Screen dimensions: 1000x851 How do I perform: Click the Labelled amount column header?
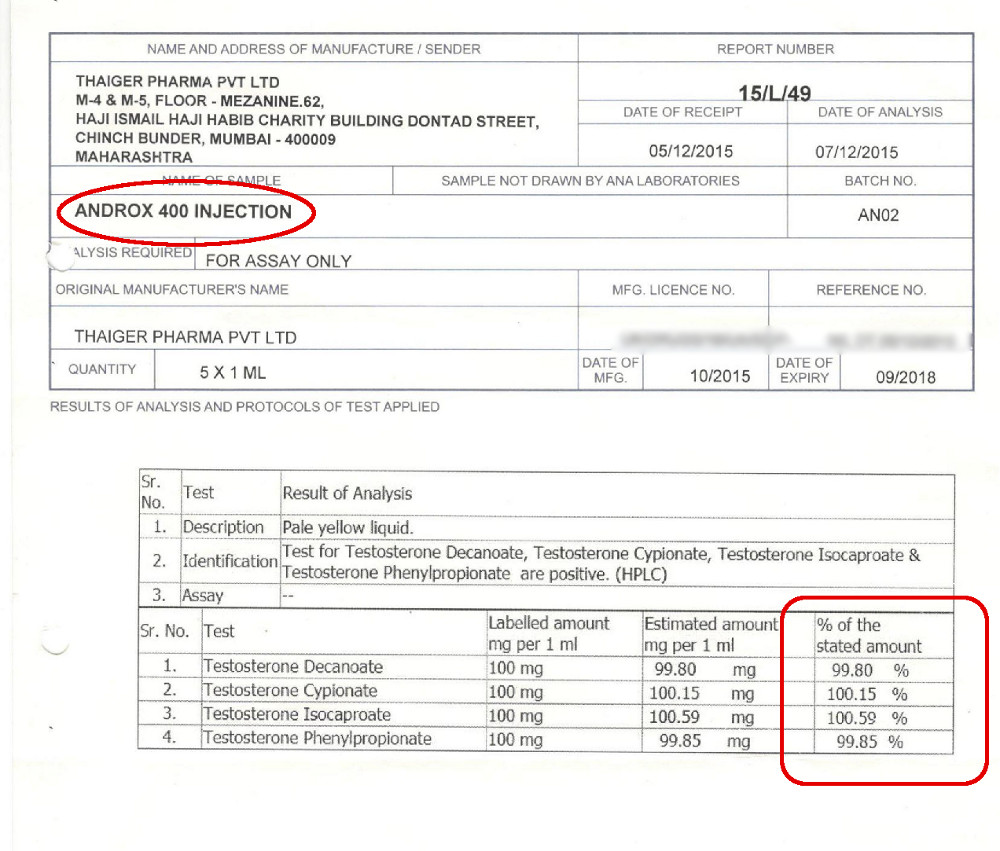[549, 633]
